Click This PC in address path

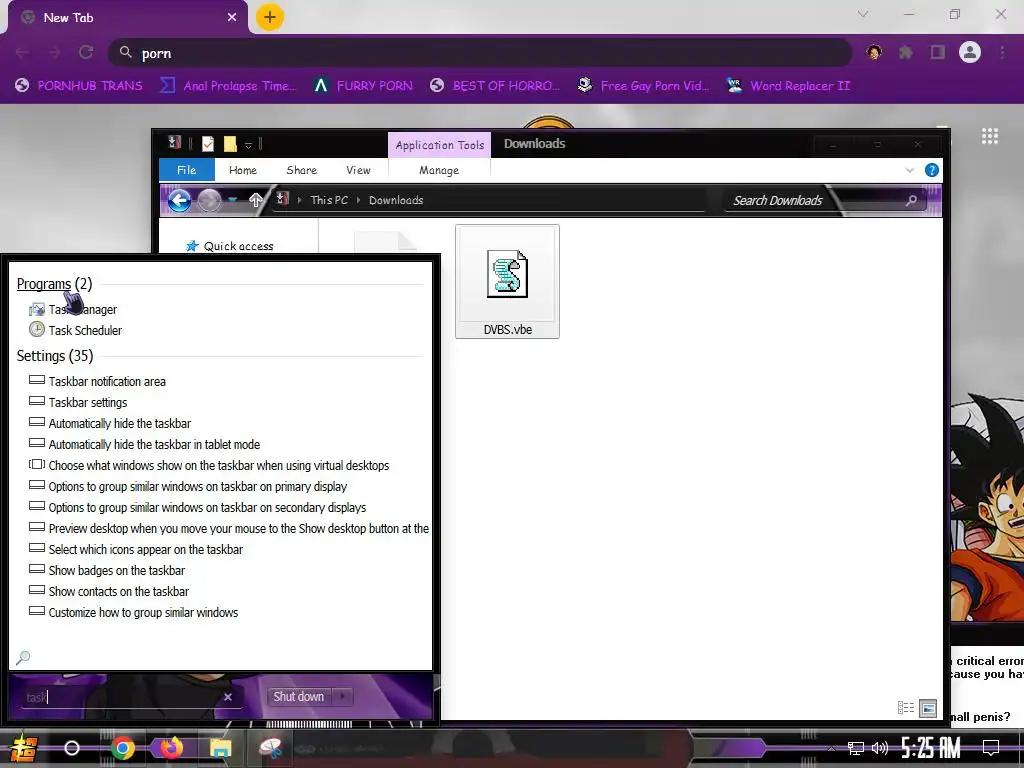click(x=329, y=200)
